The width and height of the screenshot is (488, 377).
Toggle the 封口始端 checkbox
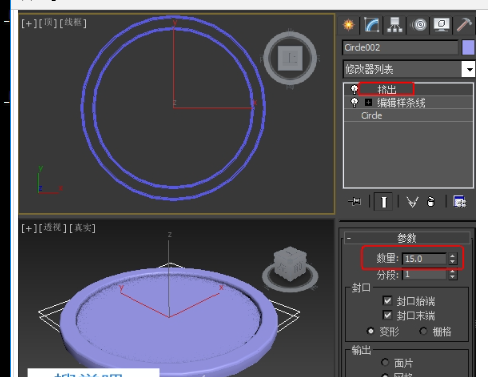[387, 301]
